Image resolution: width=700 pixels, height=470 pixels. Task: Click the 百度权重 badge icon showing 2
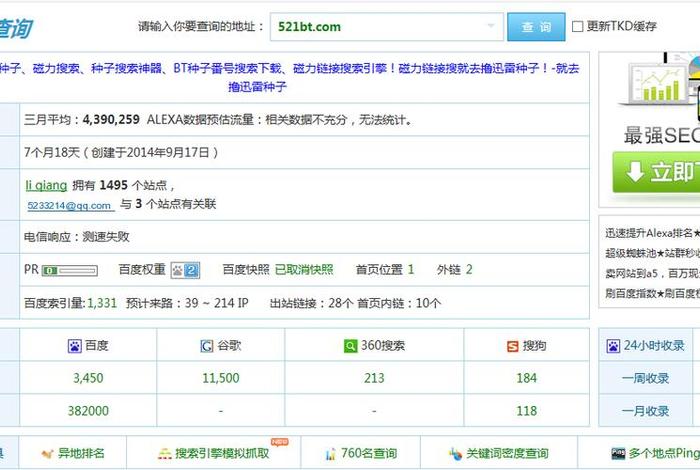185,270
